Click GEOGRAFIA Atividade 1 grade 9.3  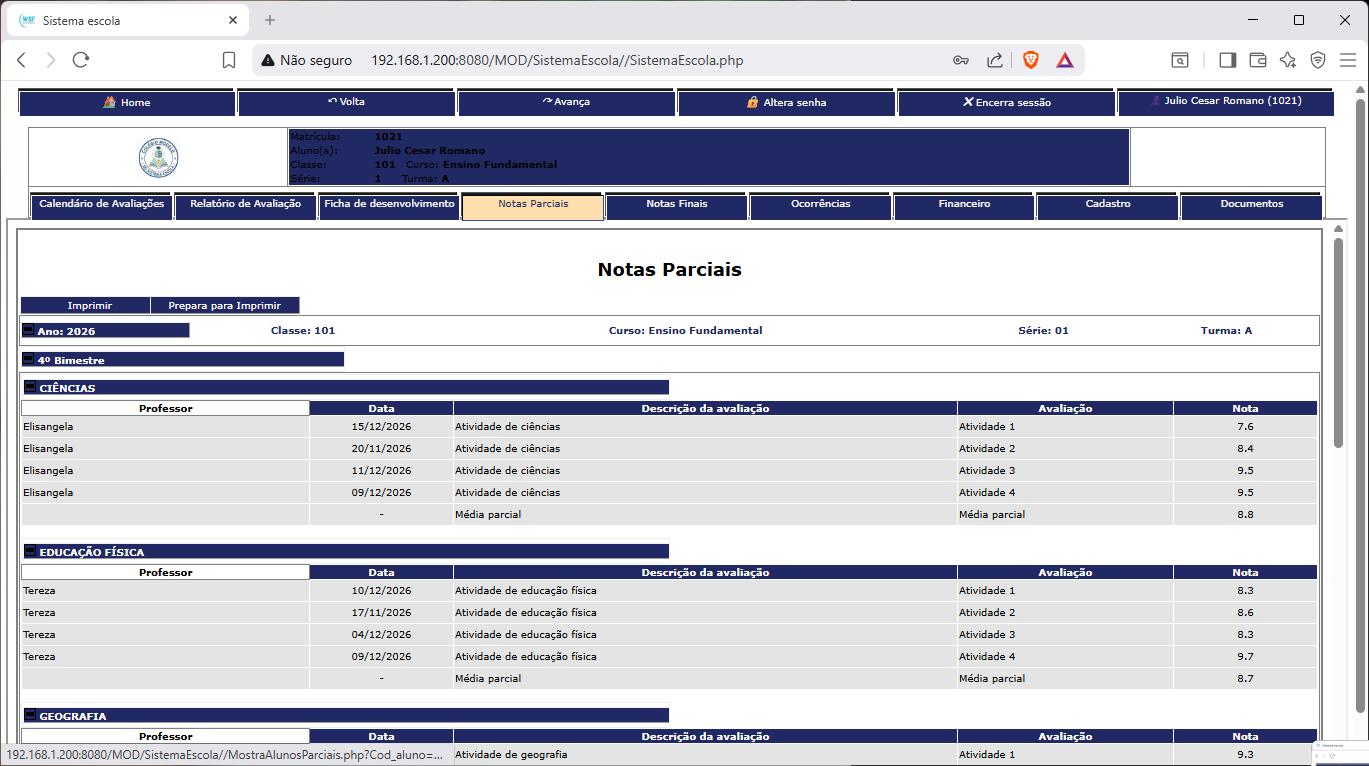[1245, 755]
